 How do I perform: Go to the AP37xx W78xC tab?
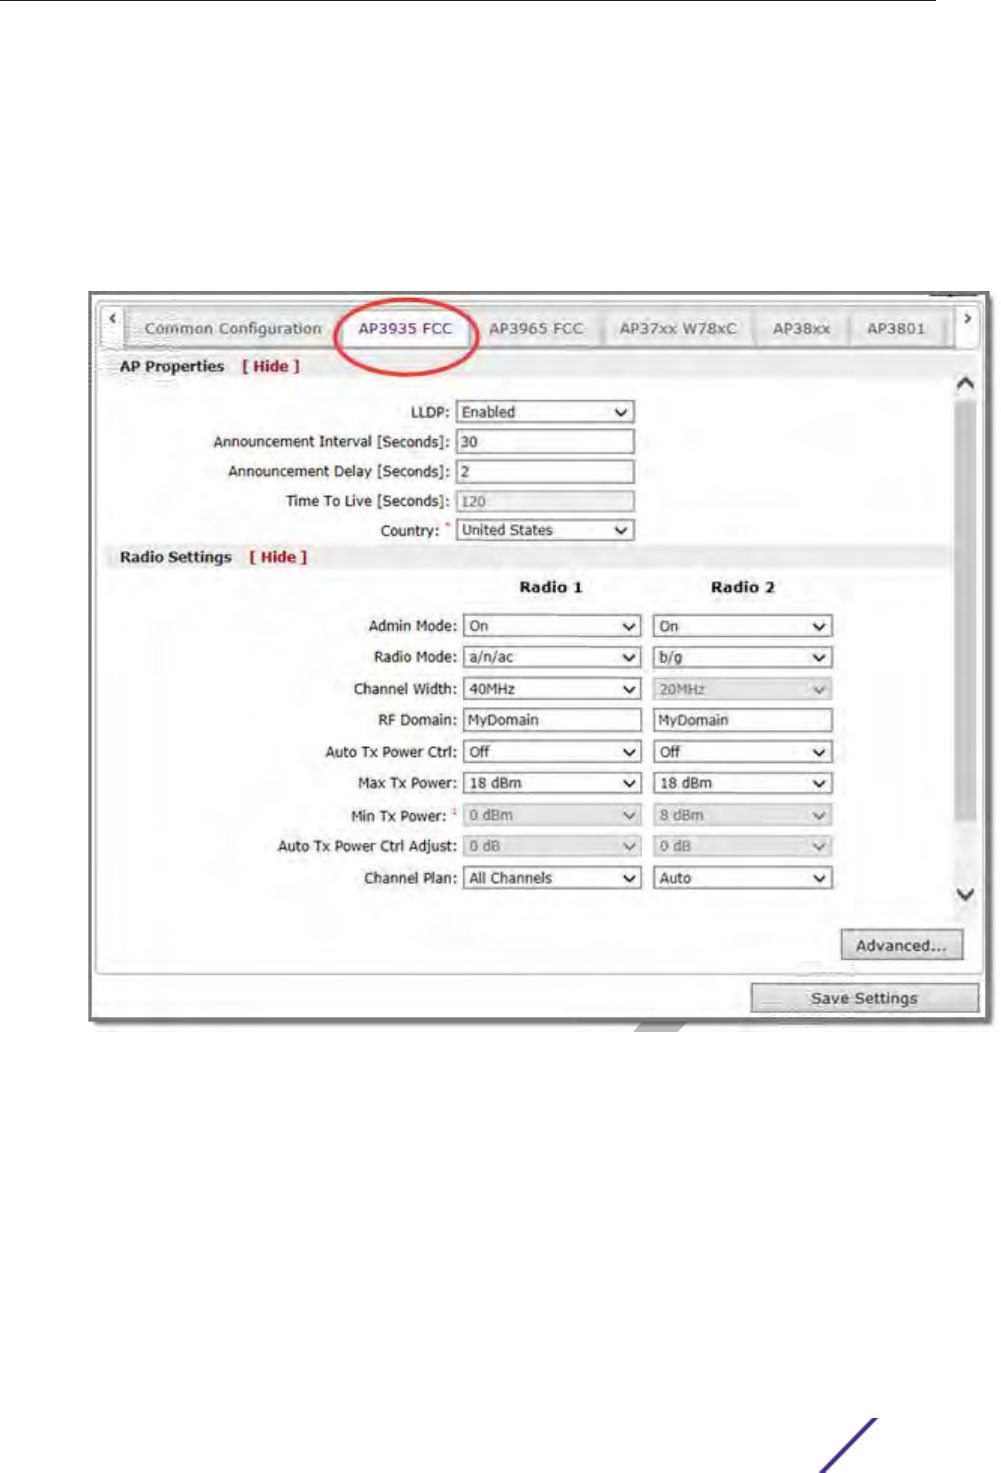pyautogui.click(x=678, y=328)
